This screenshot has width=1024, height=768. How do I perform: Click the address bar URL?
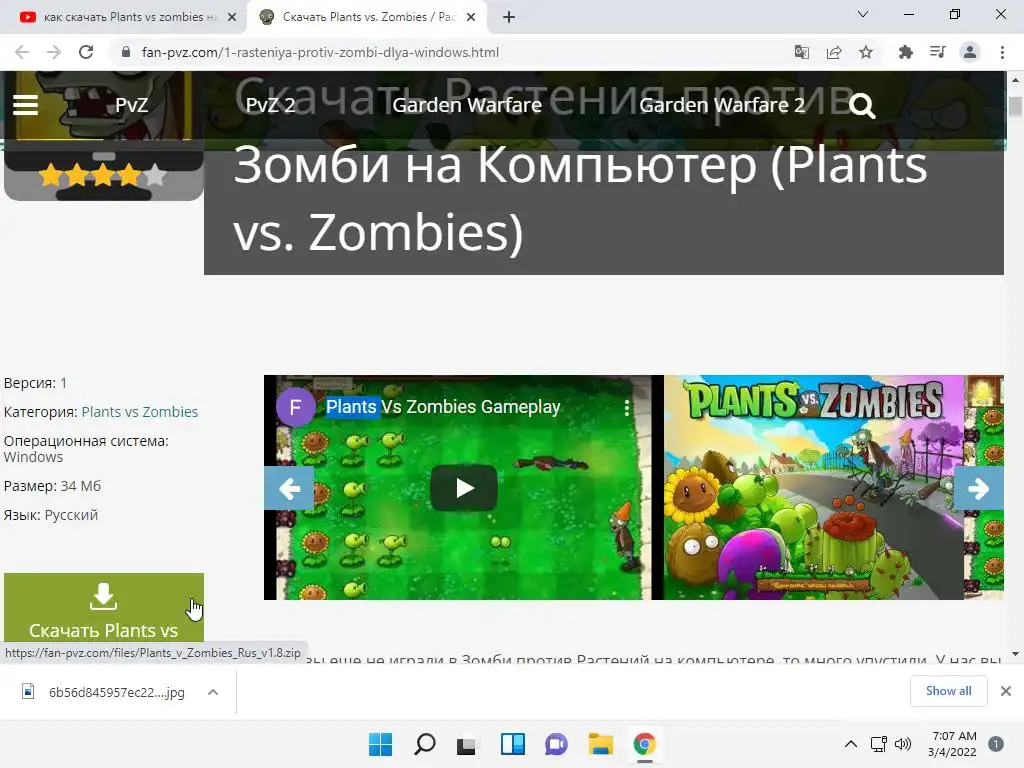click(x=320, y=52)
